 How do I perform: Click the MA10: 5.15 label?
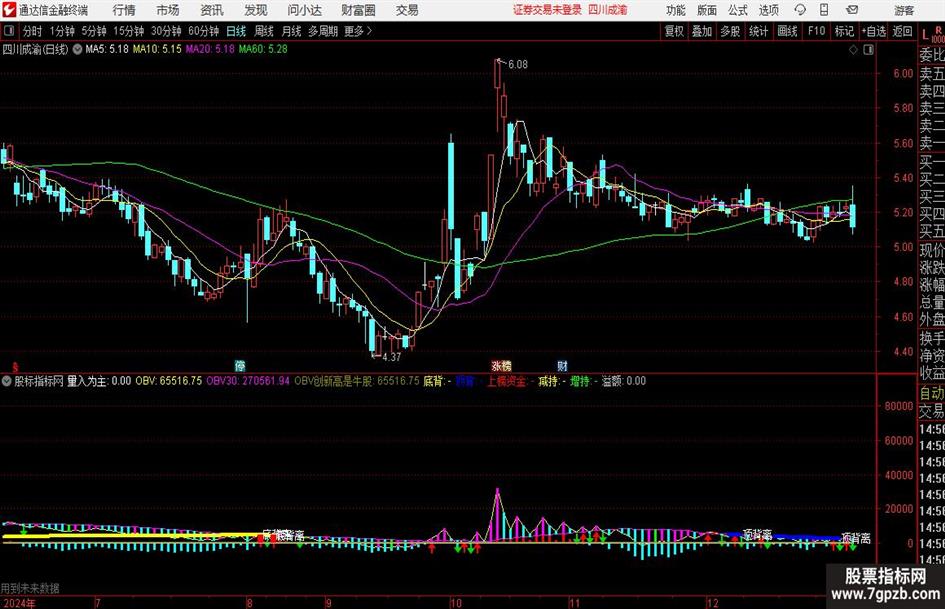157,49
